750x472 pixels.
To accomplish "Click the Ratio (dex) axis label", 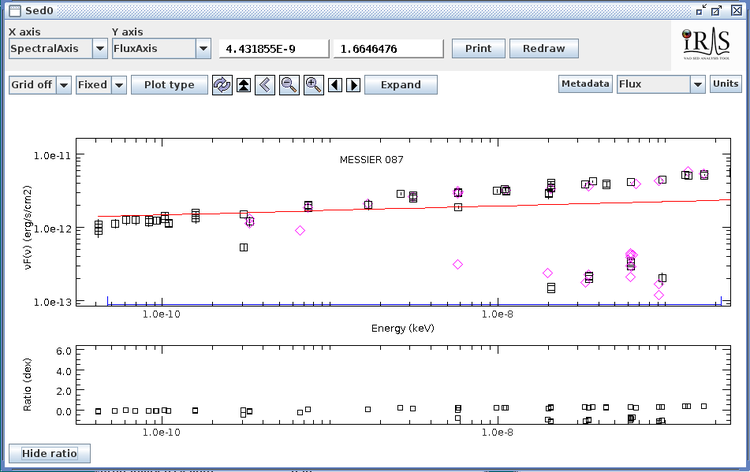I will coord(27,384).
